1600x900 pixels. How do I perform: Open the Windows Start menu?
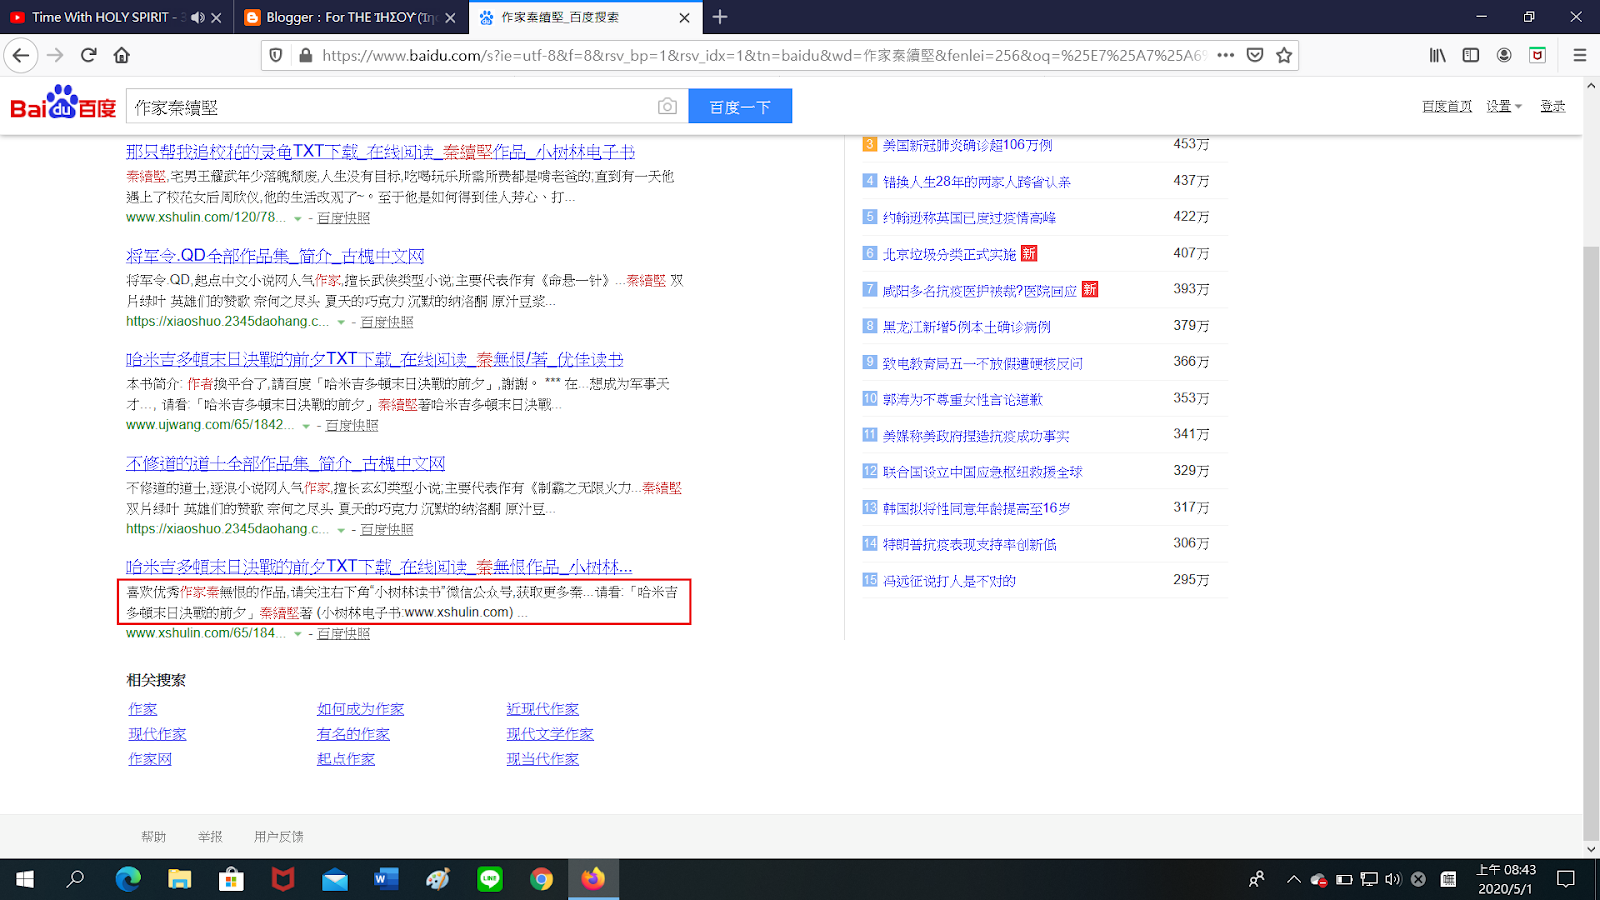pyautogui.click(x=24, y=879)
